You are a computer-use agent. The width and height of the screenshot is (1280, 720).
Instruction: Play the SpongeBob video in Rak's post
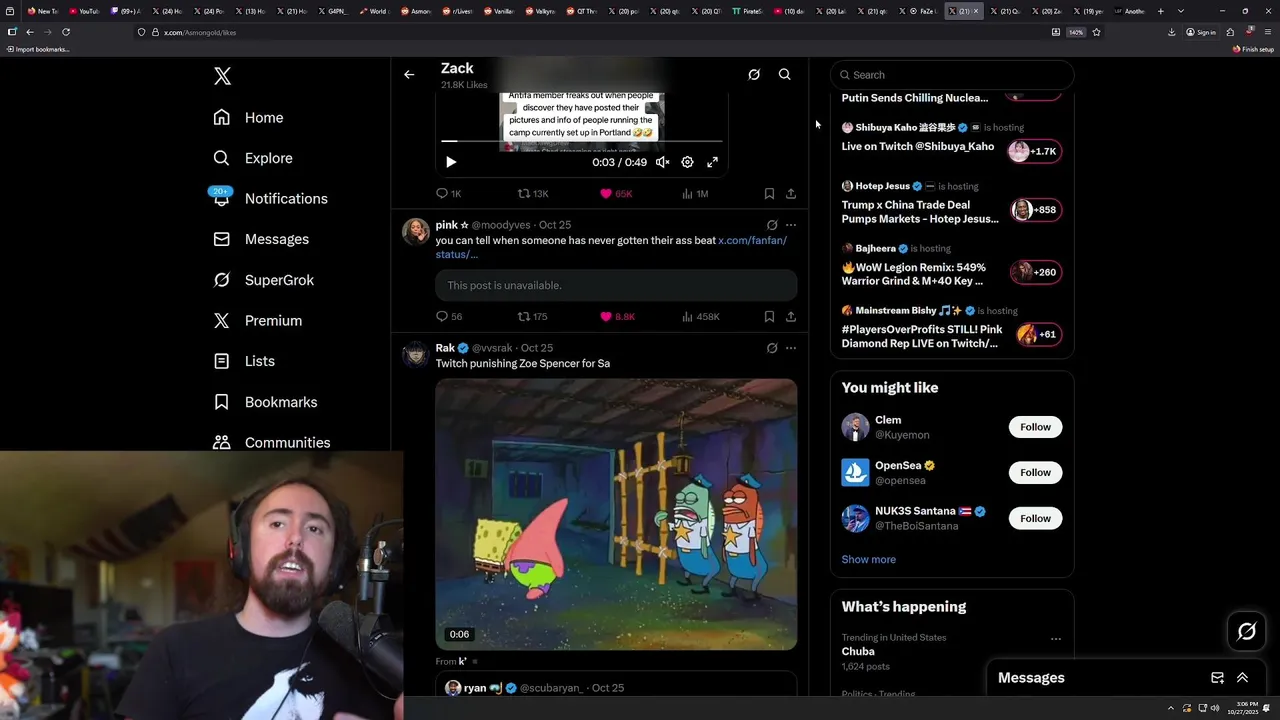pyautogui.click(x=616, y=514)
